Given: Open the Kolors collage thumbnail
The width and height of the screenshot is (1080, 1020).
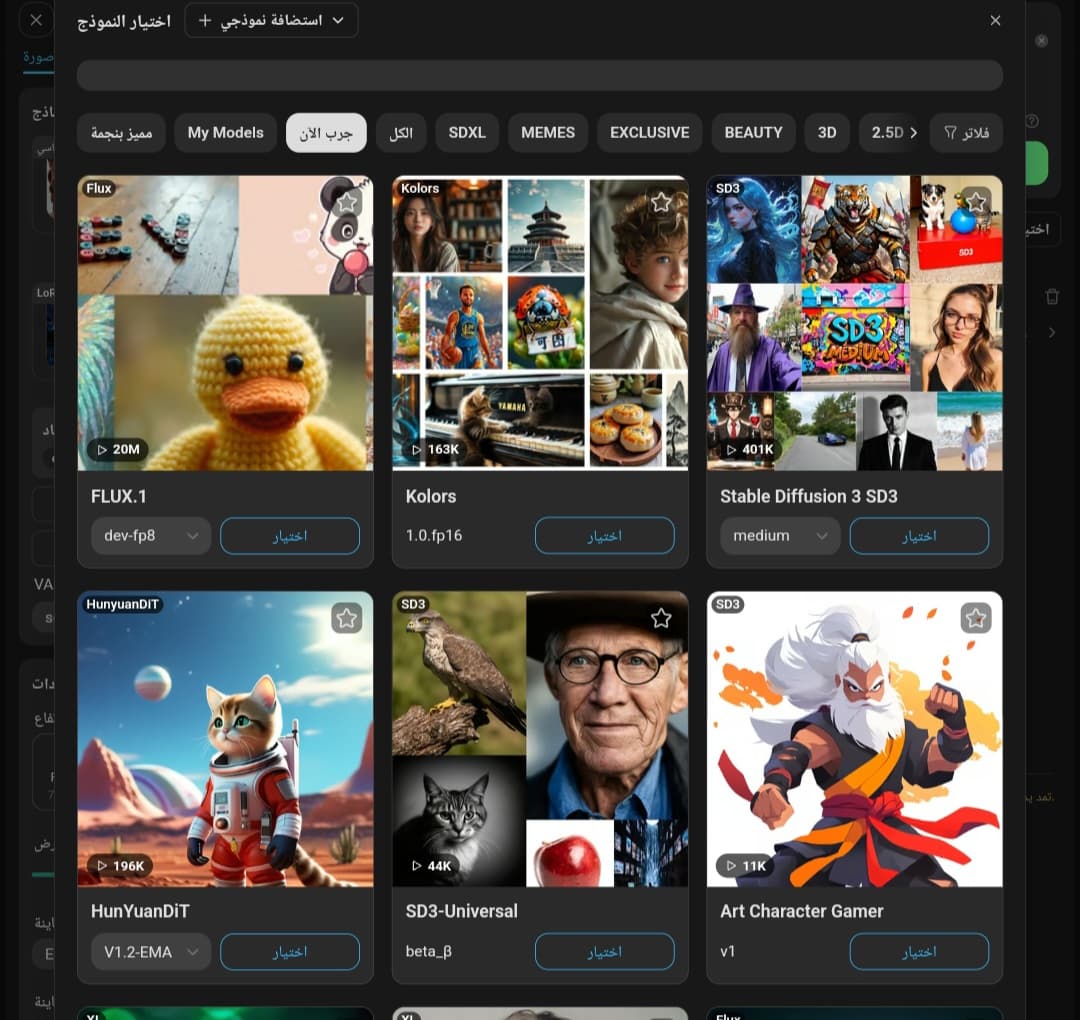Looking at the screenshot, I should [540, 323].
